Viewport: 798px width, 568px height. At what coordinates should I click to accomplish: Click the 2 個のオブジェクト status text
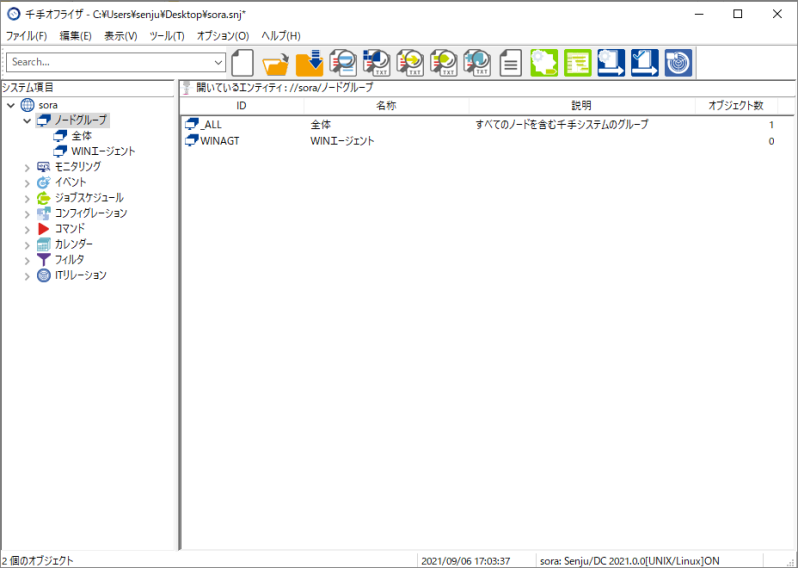tap(38, 561)
